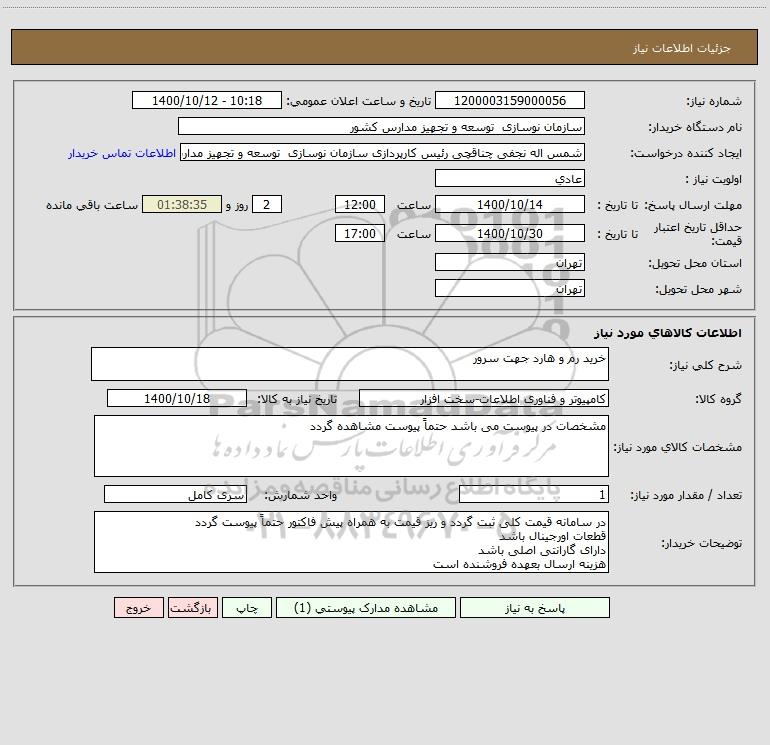Click the request creator field شمس اله نجفی
Image resolution: width=770 pixels, height=745 pixels.
[x=383, y=152]
